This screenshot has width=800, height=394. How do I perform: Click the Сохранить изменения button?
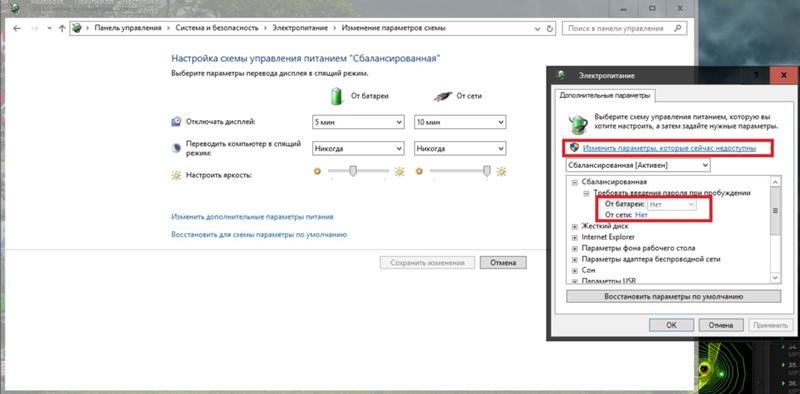tap(428, 263)
